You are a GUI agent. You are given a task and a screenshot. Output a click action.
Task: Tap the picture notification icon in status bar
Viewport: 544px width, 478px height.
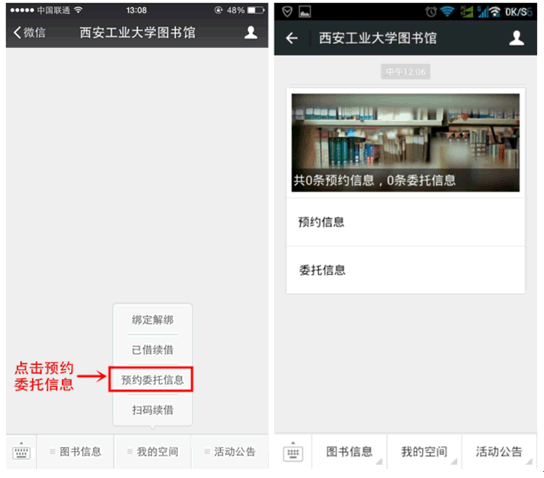[305, 12]
